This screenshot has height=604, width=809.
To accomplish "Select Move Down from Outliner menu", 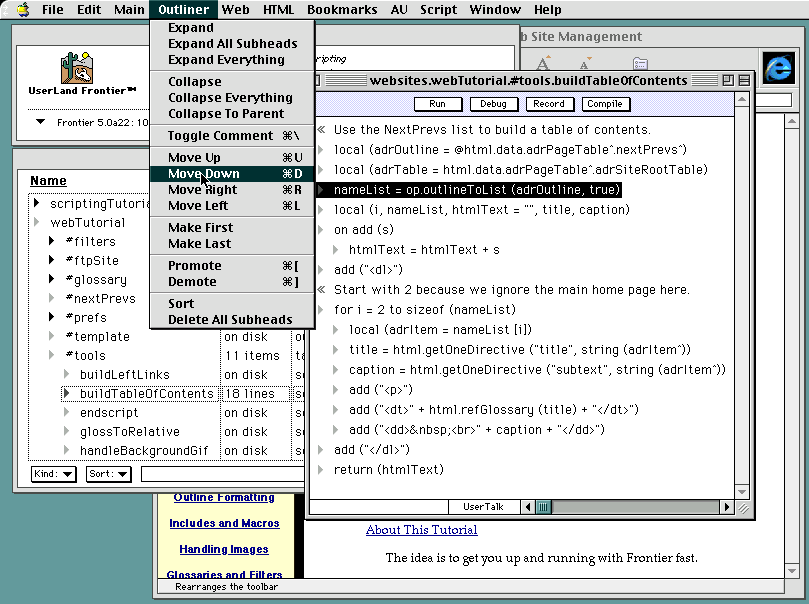I will pos(204,174).
